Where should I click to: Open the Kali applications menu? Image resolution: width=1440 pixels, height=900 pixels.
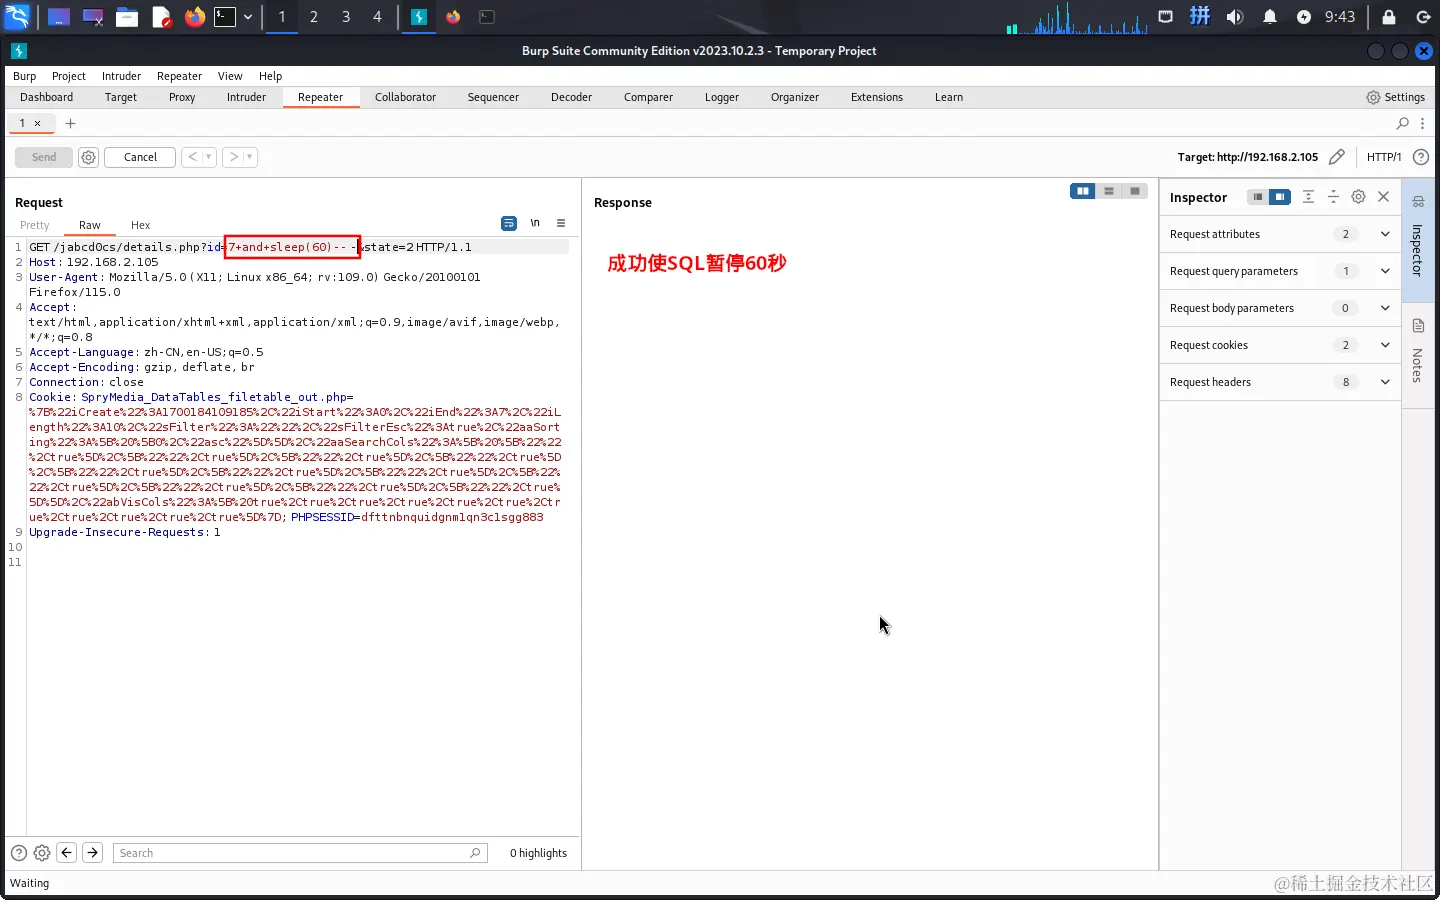tap(17, 17)
